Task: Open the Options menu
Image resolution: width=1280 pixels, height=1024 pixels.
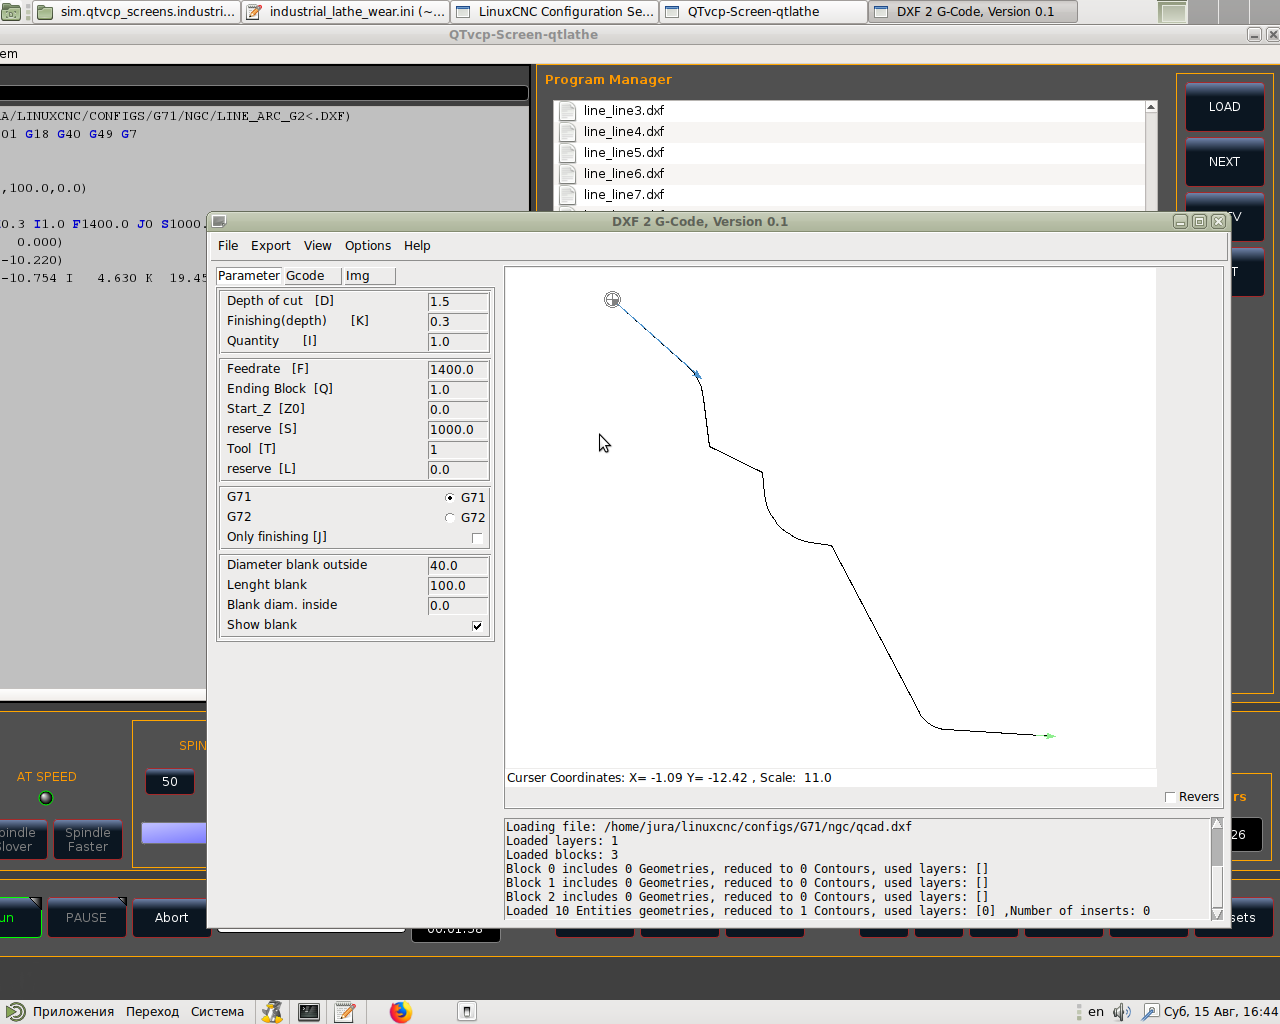Action: pyautogui.click(x=368, y=246)
